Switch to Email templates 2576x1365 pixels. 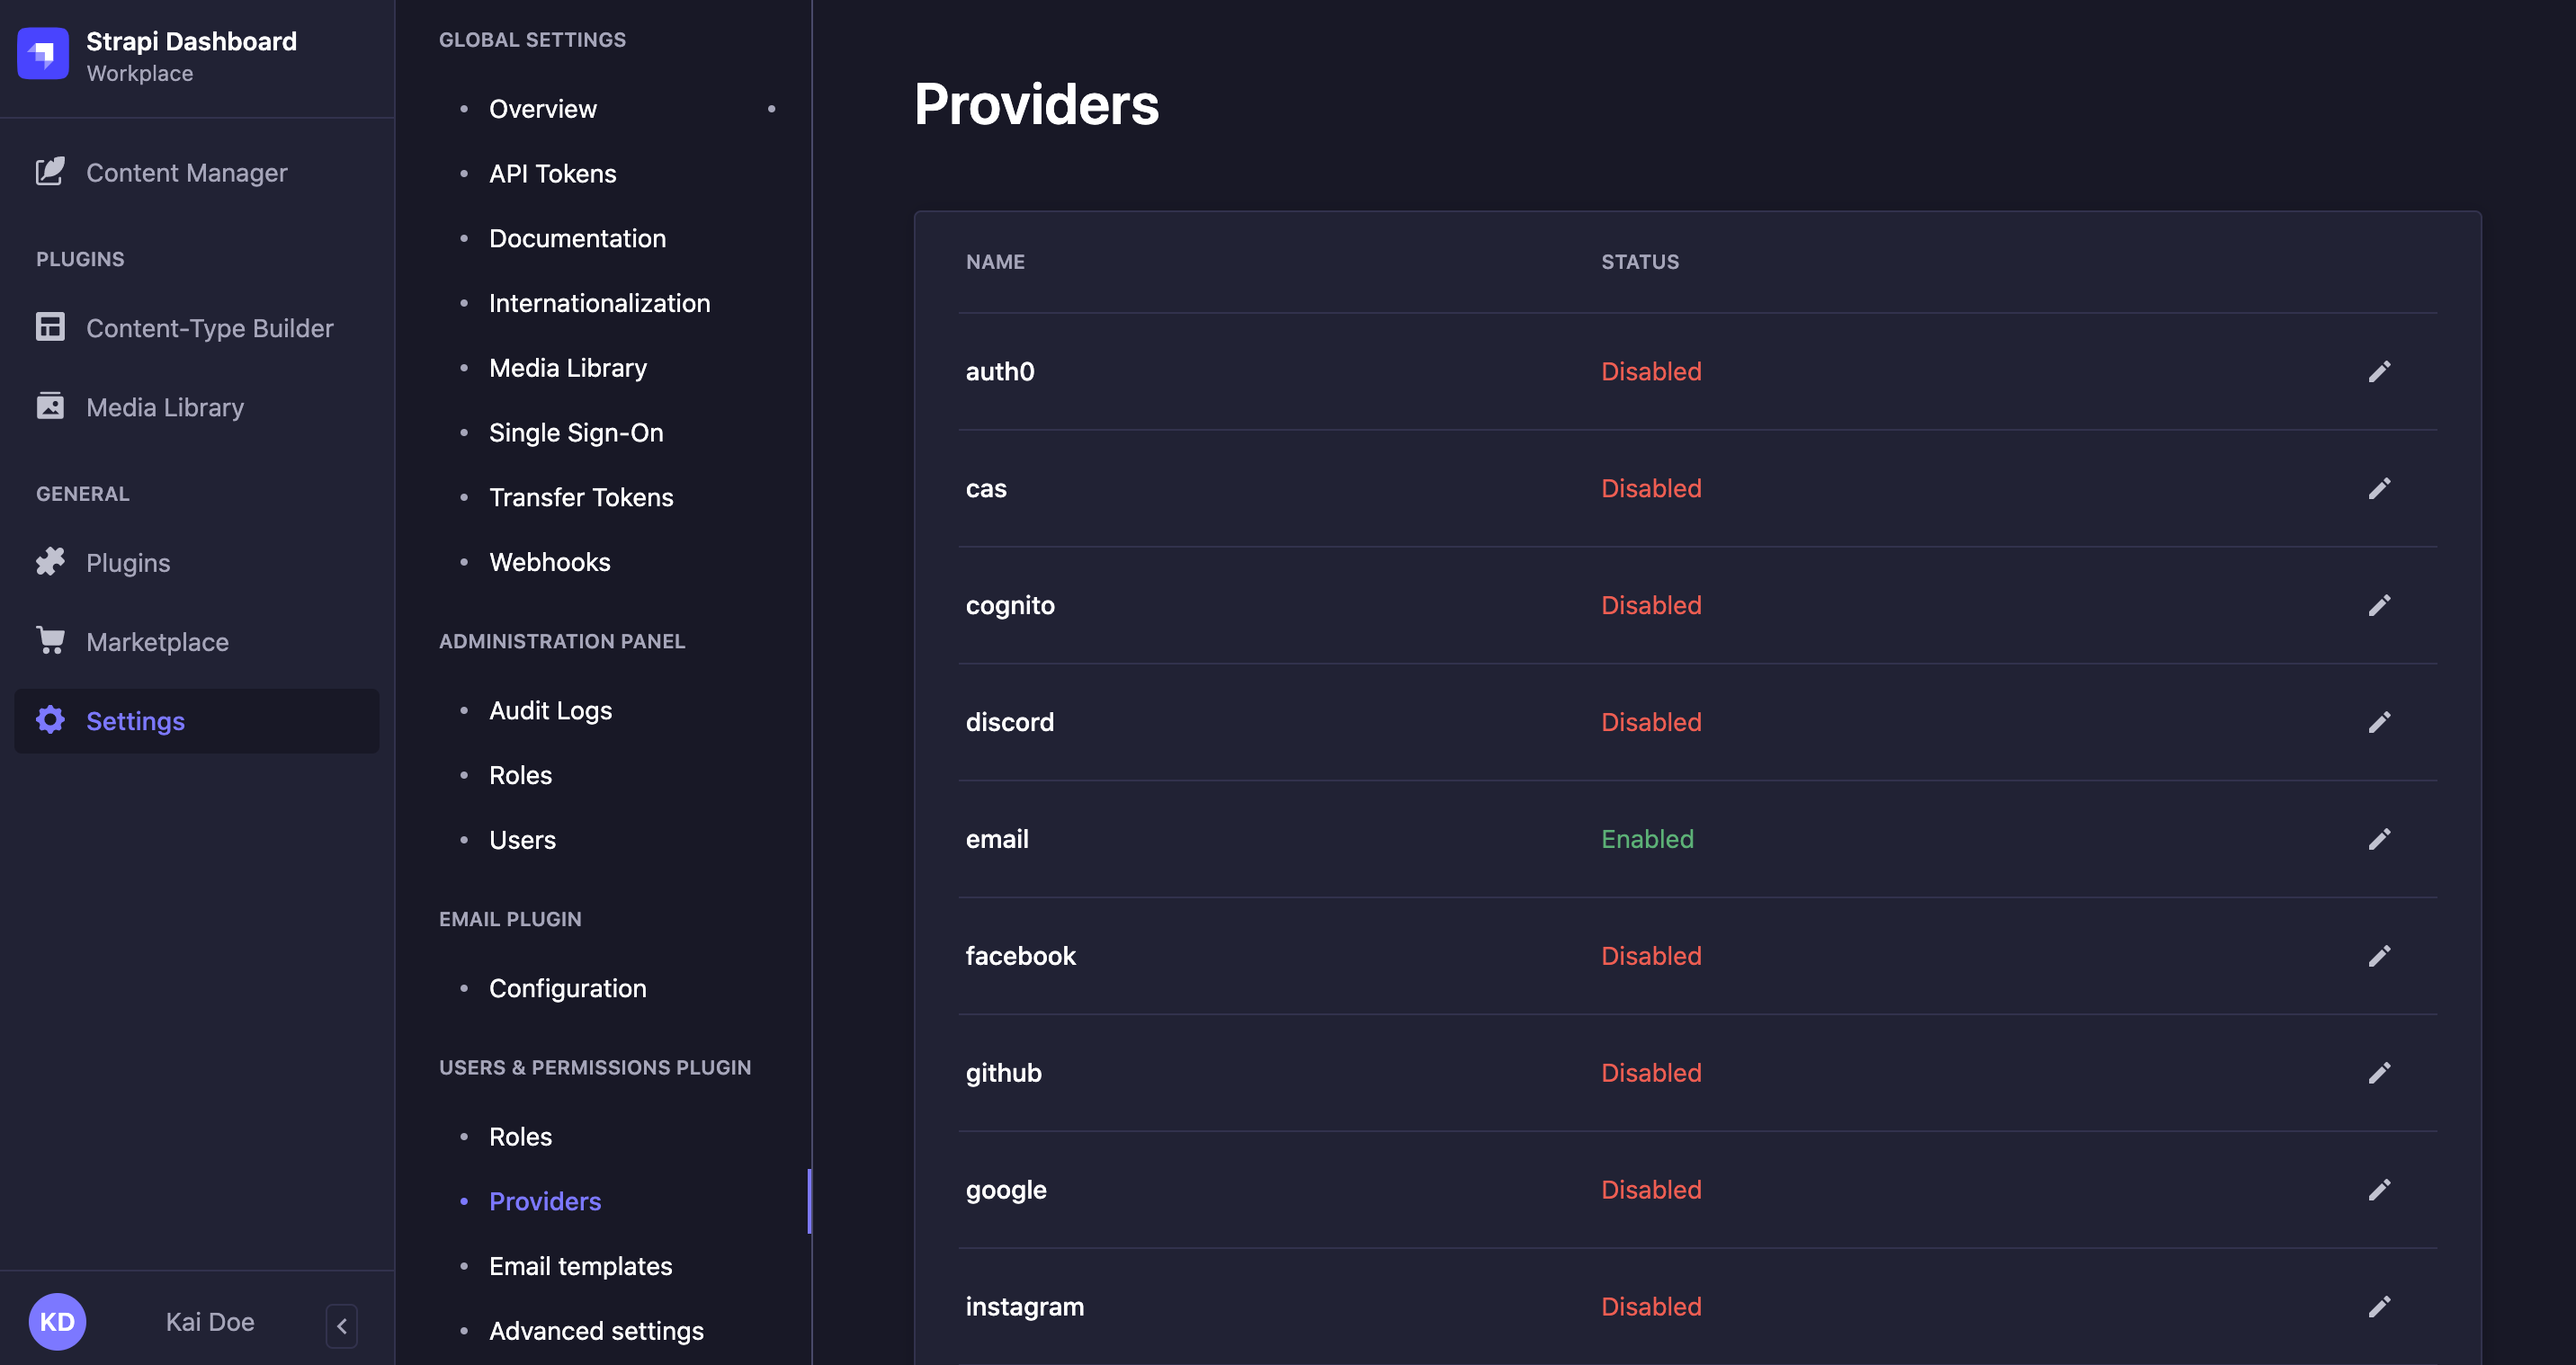tap(580, 1265)
